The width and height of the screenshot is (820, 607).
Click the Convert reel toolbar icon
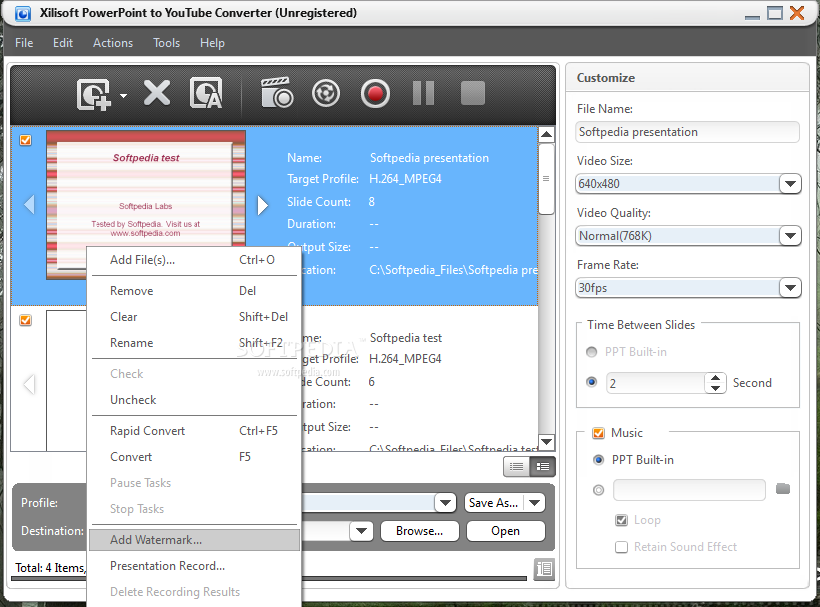[326, 94]
